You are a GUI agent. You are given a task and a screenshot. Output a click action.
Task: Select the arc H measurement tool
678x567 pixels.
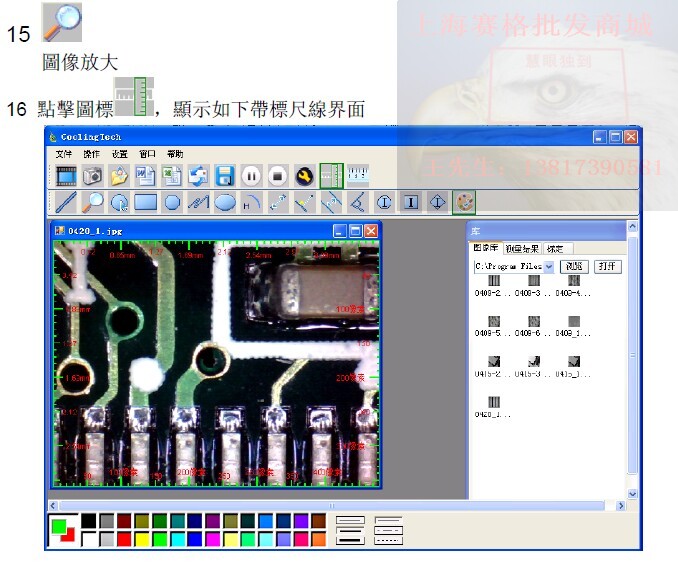coord(251,202)
